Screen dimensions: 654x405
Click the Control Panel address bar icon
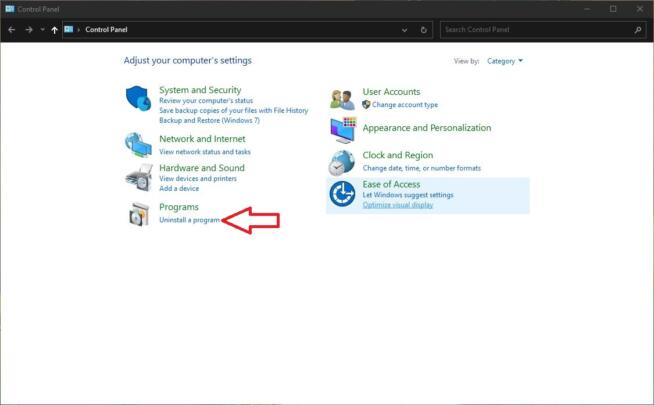click(69, 29)
